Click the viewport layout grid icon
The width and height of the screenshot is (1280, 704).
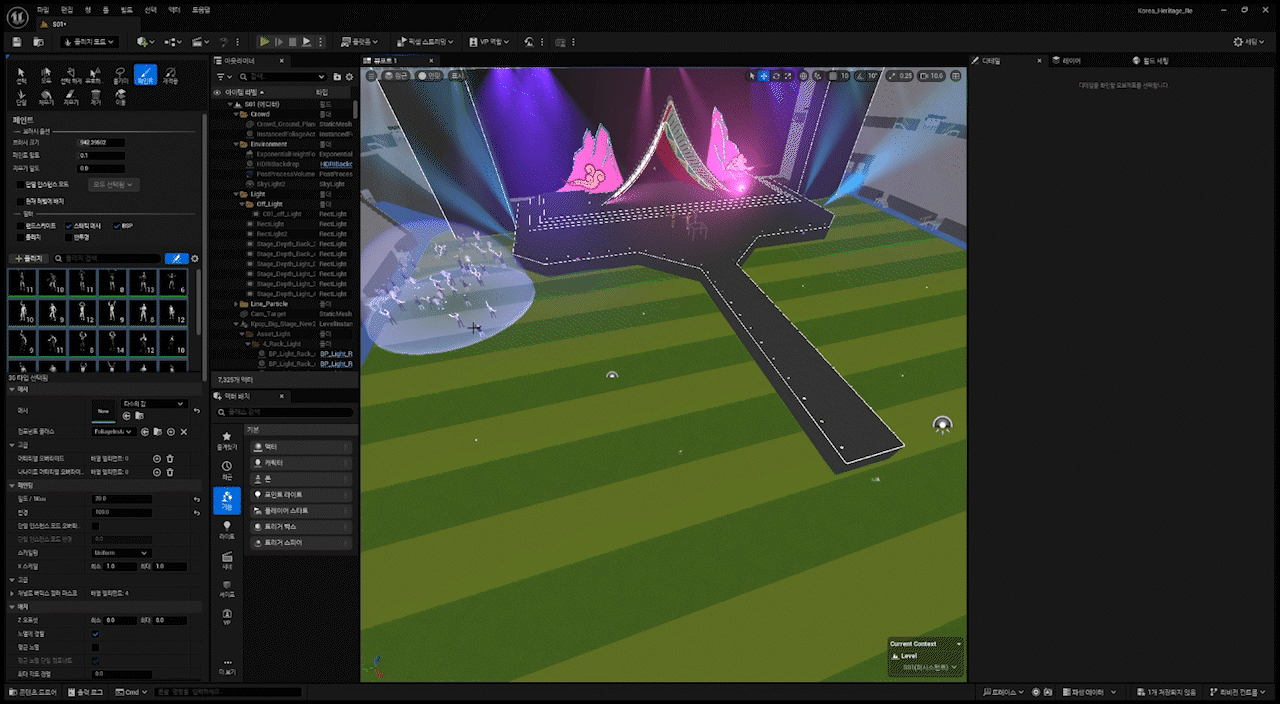957,76
